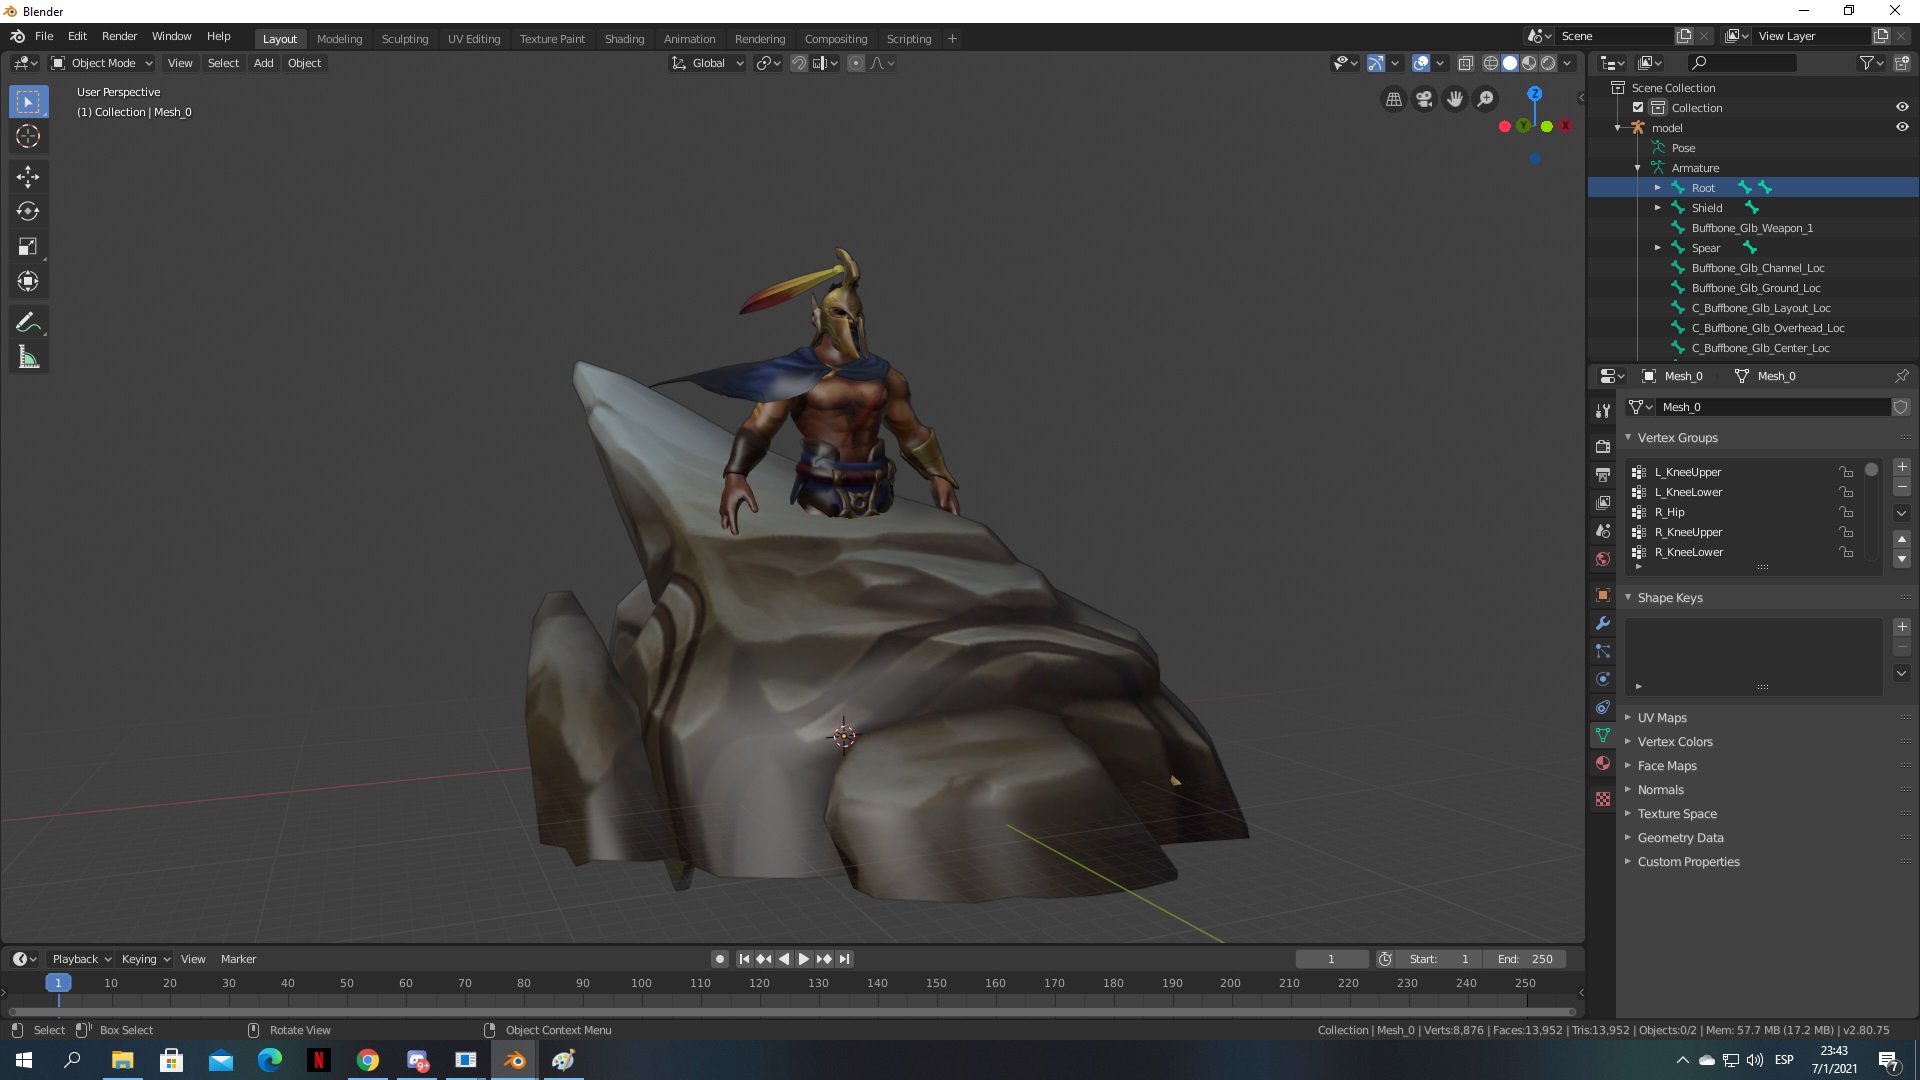The height and width of the screenshot is (1080, 1920).
Task: Open the Material properties tab
Action: pos(1603,763)
